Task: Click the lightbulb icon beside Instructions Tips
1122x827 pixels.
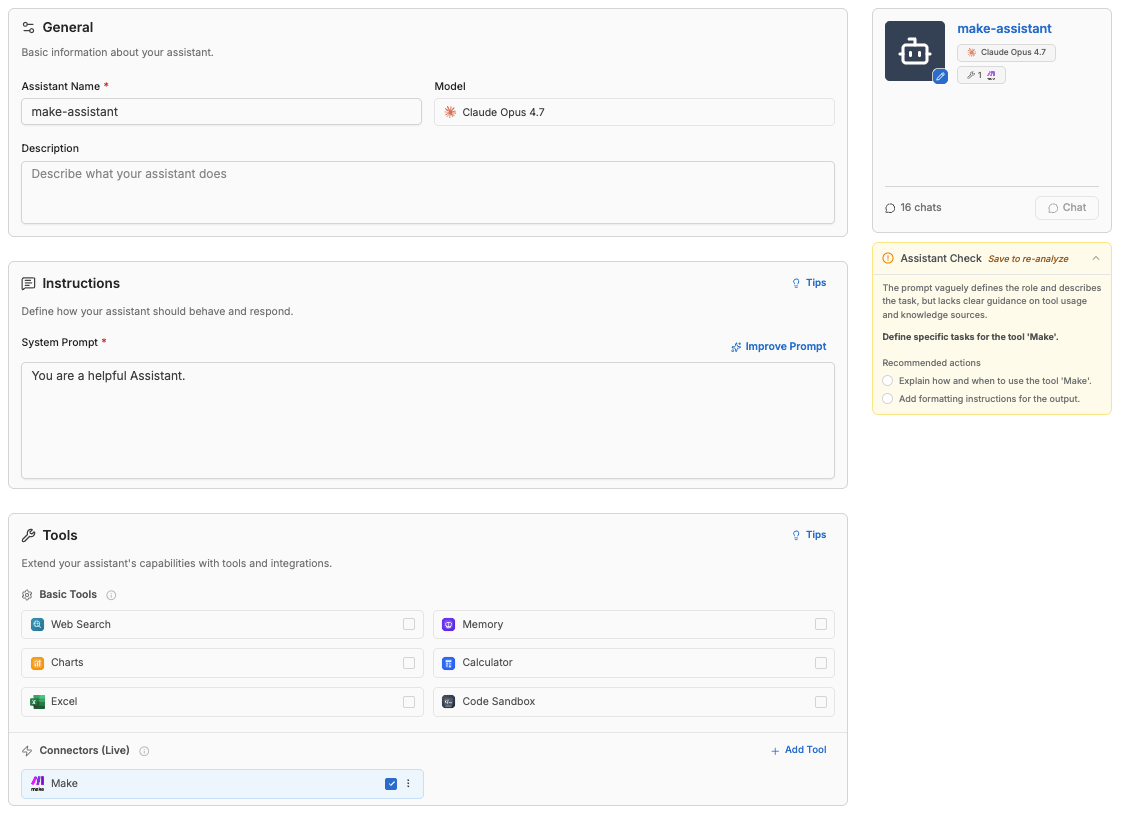Action: click(x=796, y=283)
